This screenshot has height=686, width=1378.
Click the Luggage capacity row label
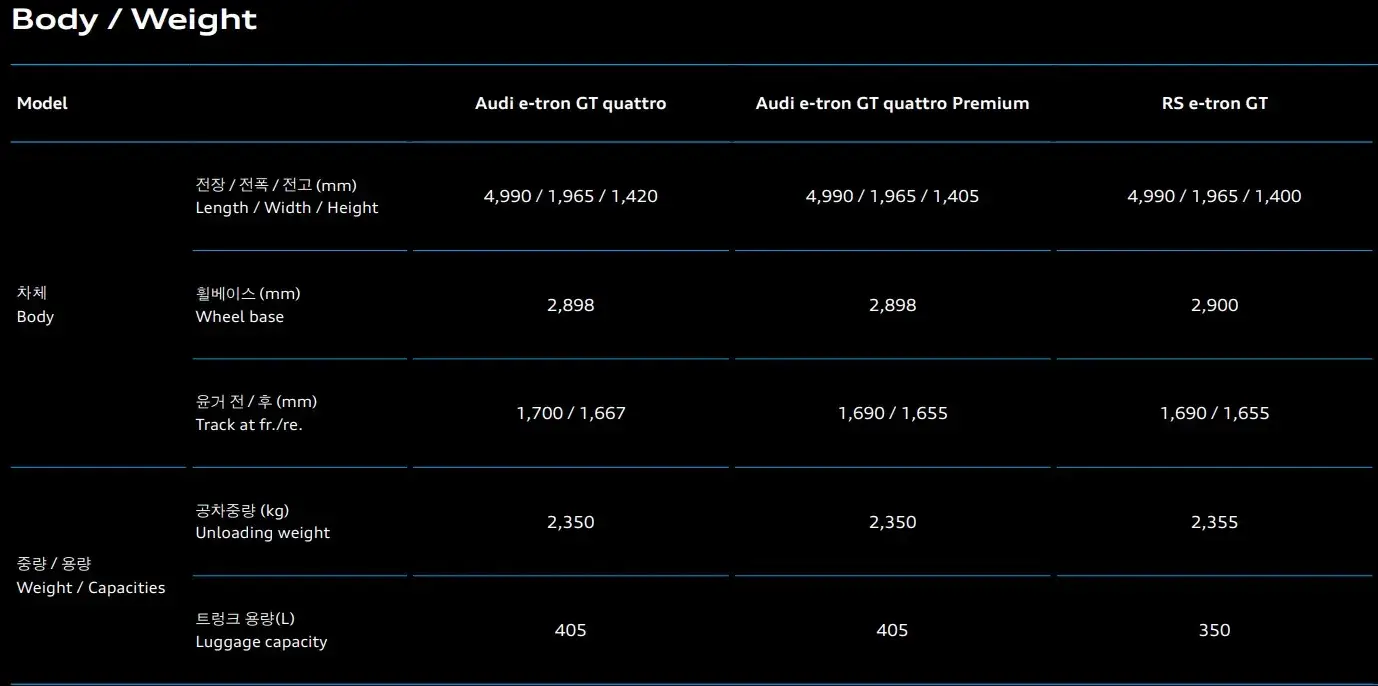coord(261,631)
